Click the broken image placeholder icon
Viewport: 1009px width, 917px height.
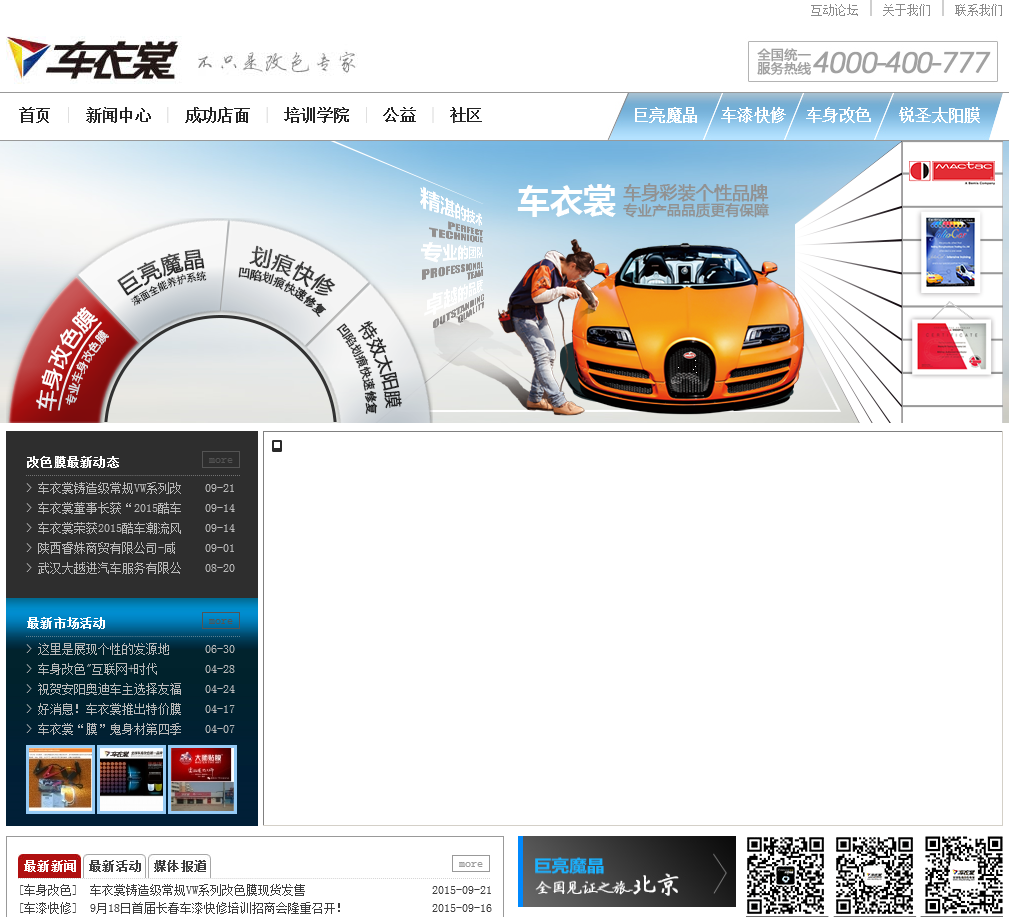[277, 446]
